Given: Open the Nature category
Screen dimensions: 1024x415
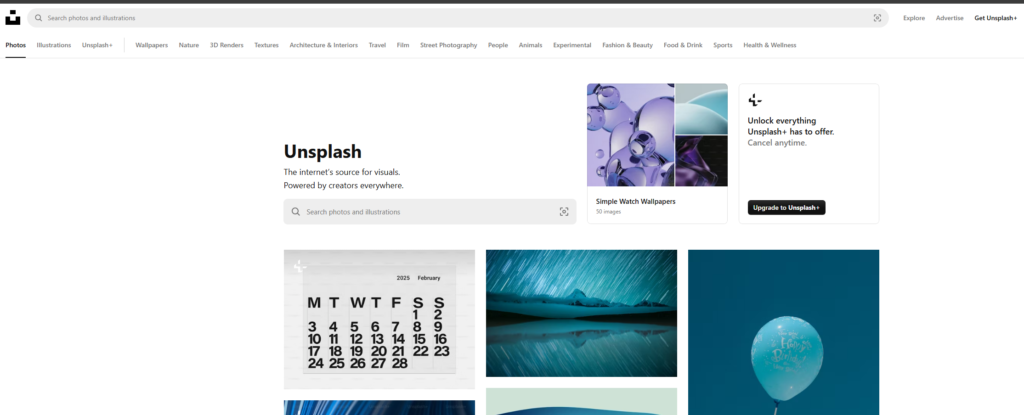Looking at the screenshot, I should pos(189,45).
